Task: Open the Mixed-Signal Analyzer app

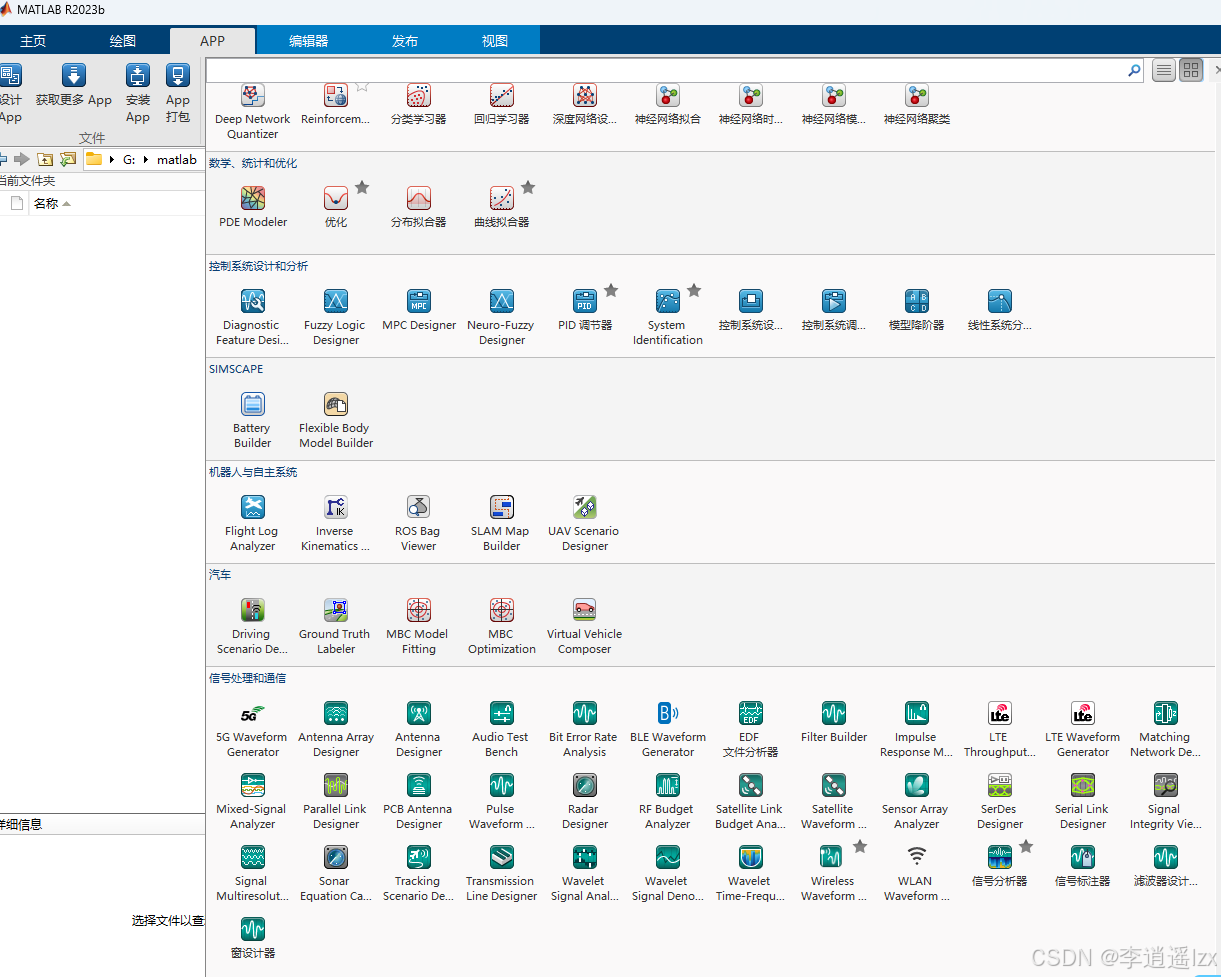Action: [253, 801]
